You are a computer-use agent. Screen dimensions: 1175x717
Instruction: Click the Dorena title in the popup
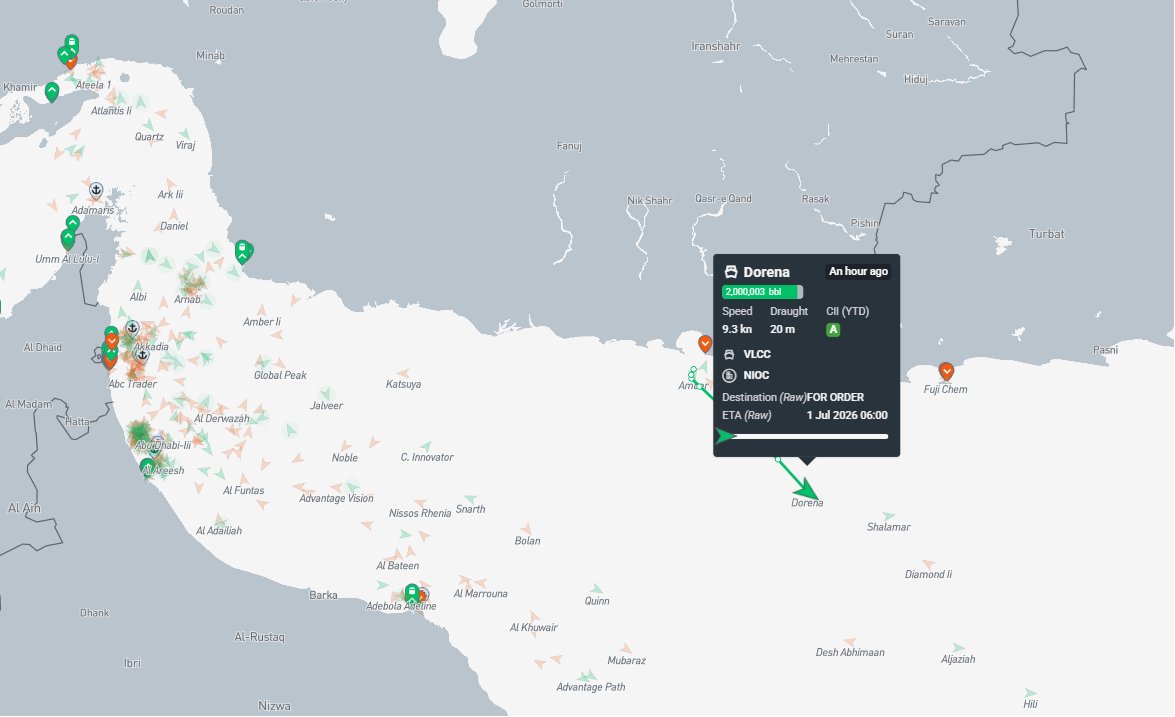click(x=766, y=272)
